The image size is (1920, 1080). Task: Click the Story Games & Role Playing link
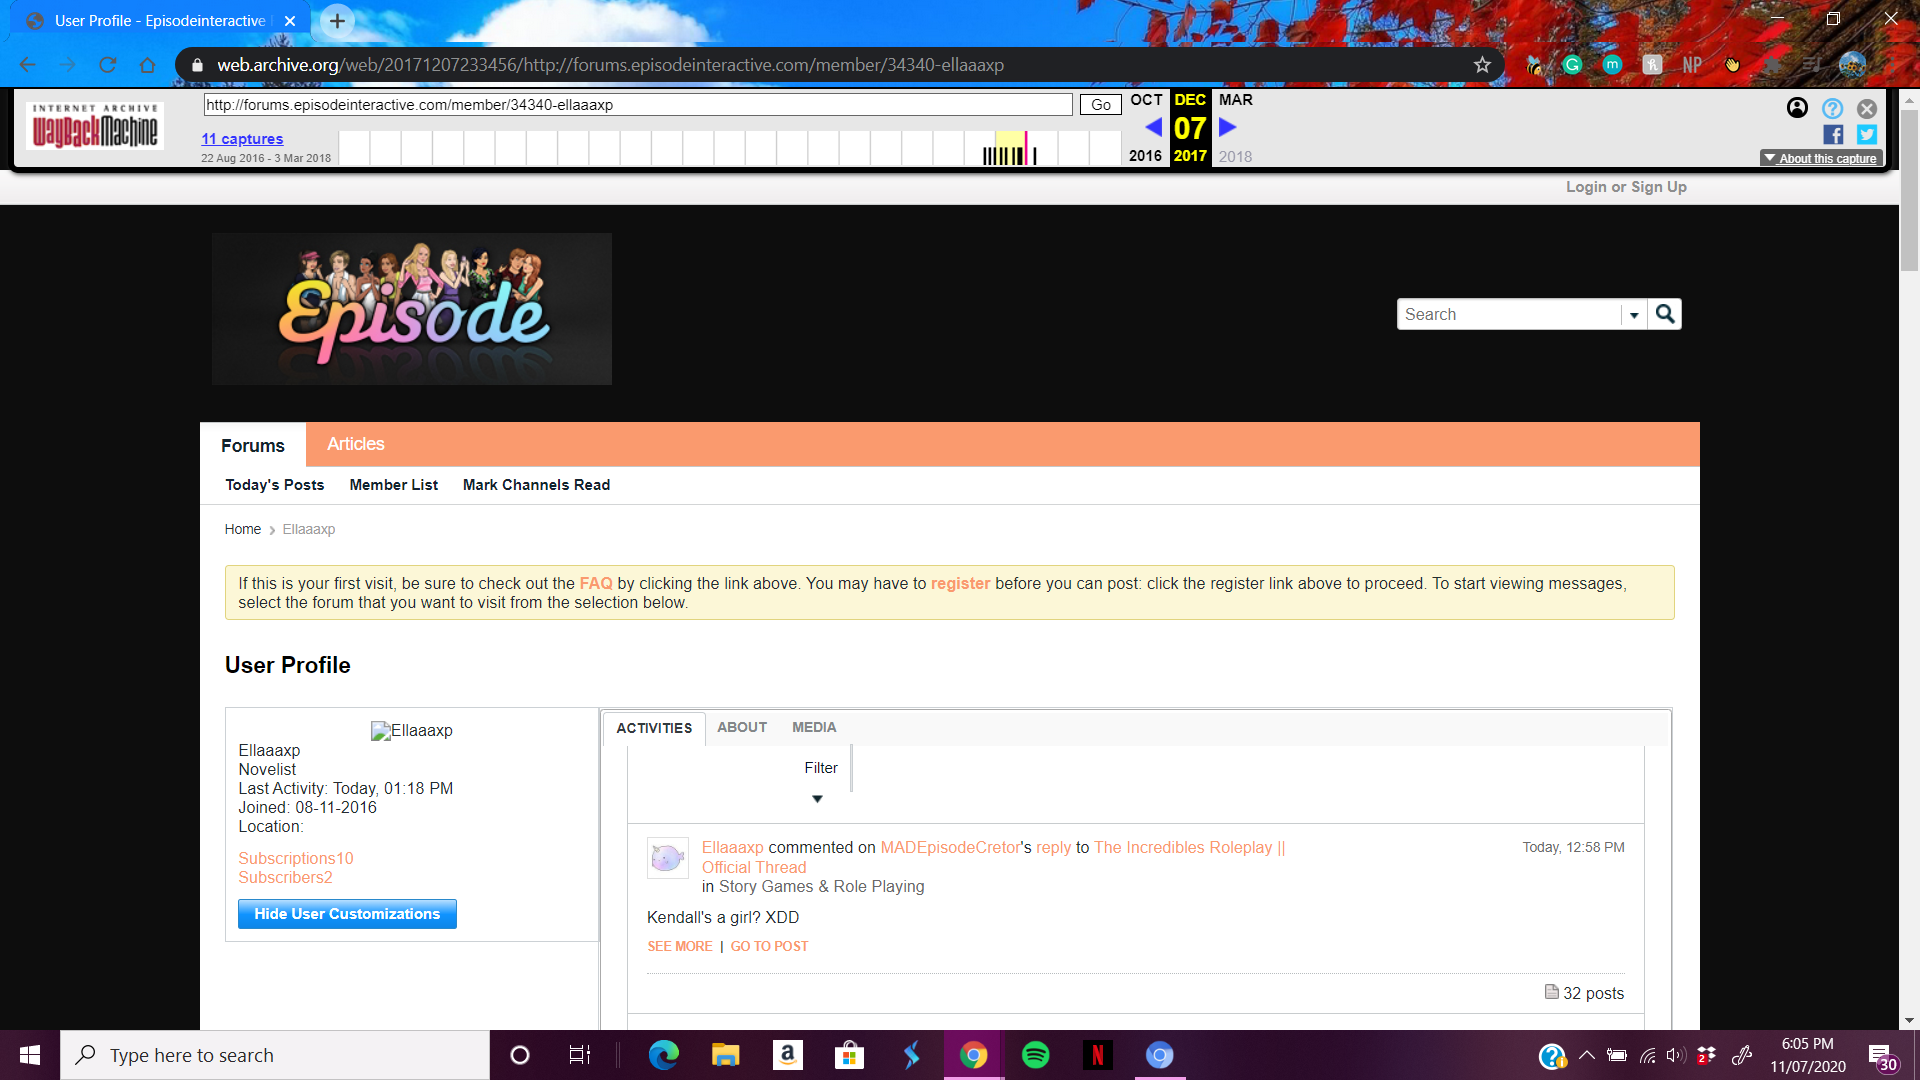pos(822,886)
